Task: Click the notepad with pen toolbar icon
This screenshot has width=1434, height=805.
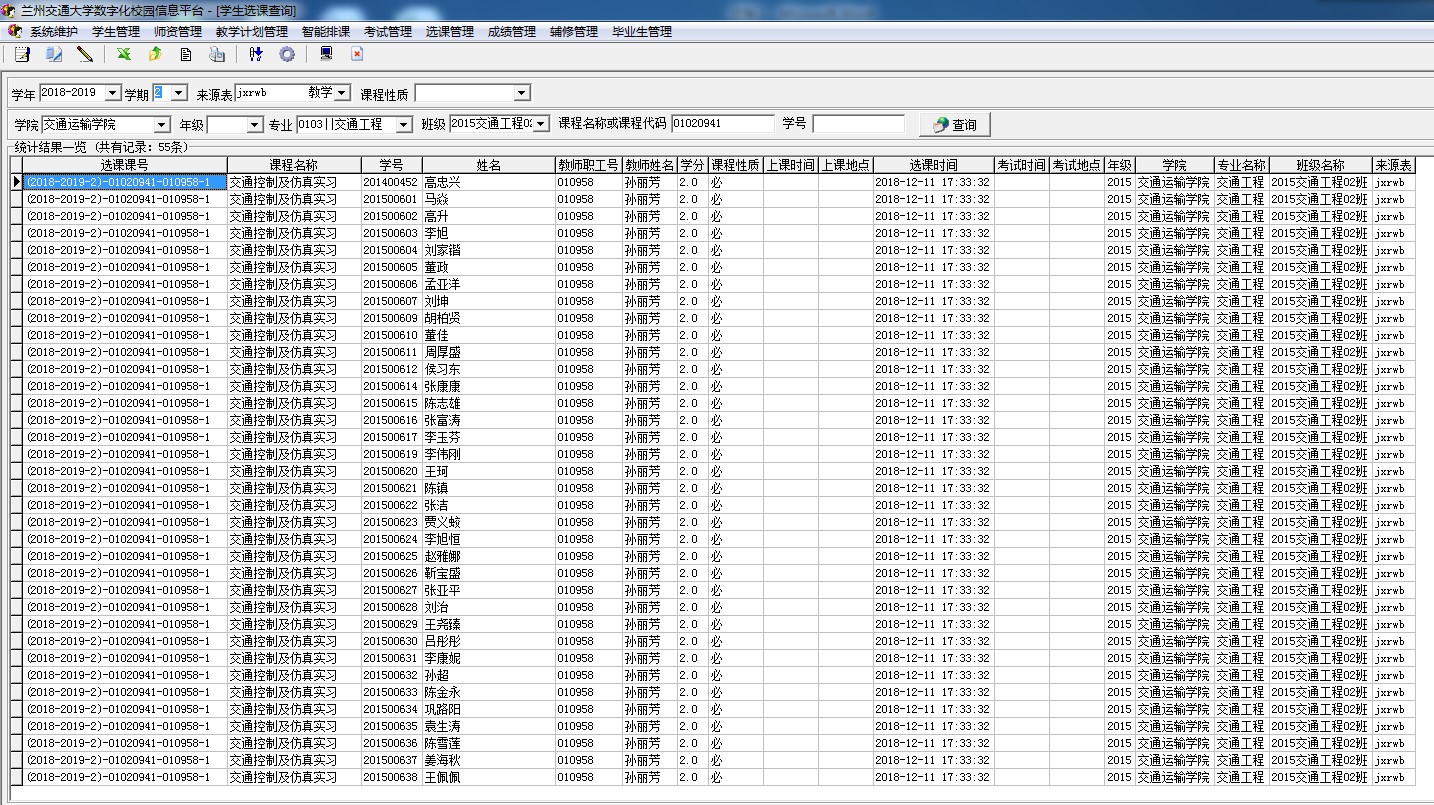Action: [x=22, y=54]
